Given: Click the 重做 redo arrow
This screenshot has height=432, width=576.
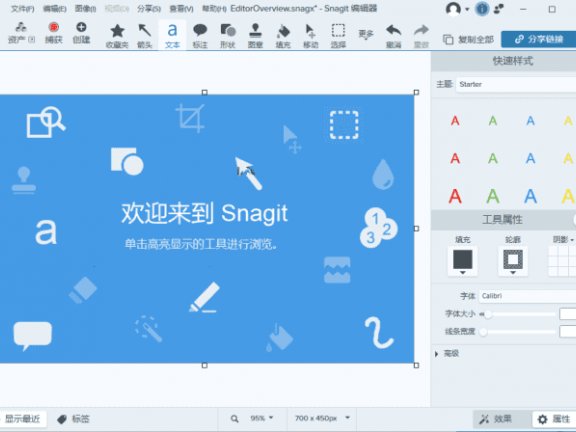Looking at the screenshot, I should (421, 36).
